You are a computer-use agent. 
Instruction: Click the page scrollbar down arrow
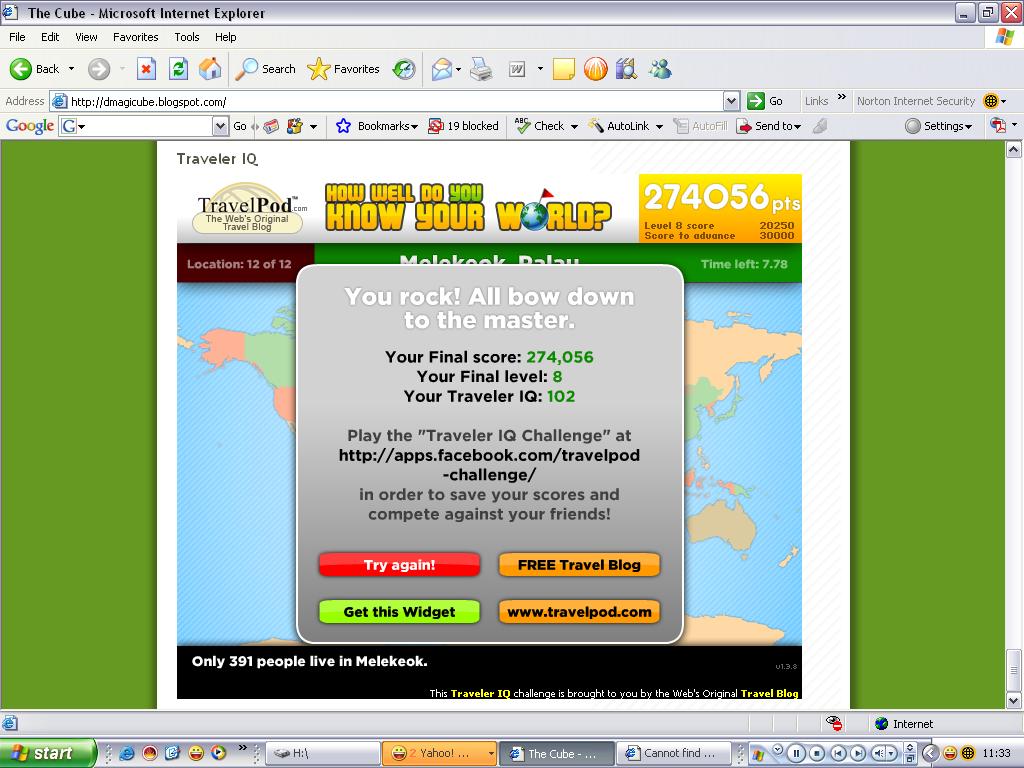coord(1013,701)
